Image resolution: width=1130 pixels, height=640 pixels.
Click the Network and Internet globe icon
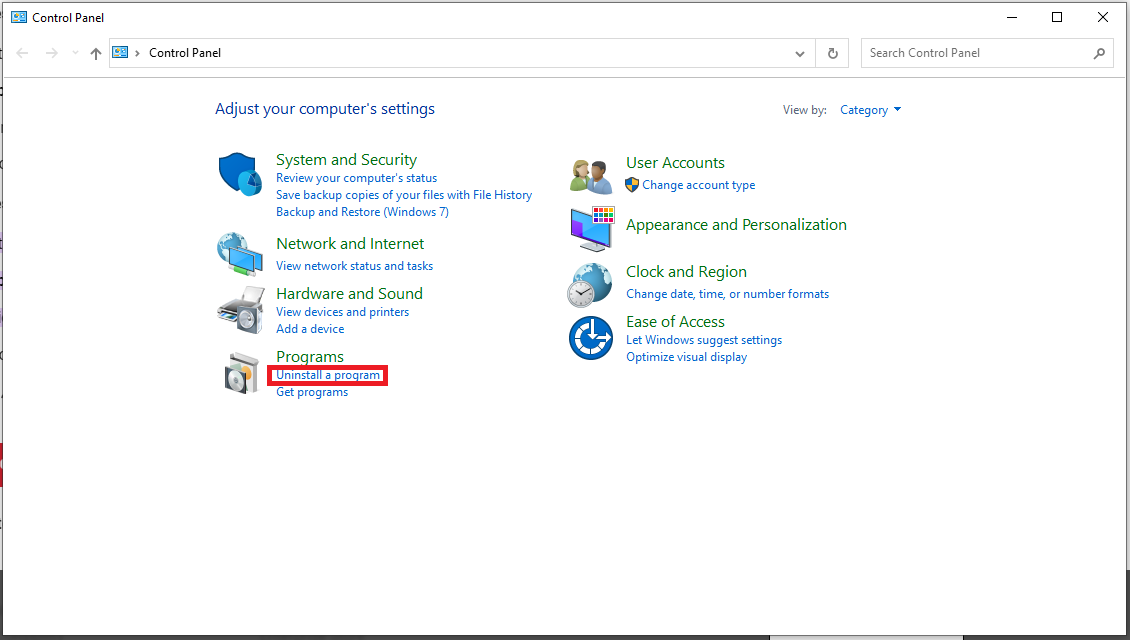click(x=240, y=254)
